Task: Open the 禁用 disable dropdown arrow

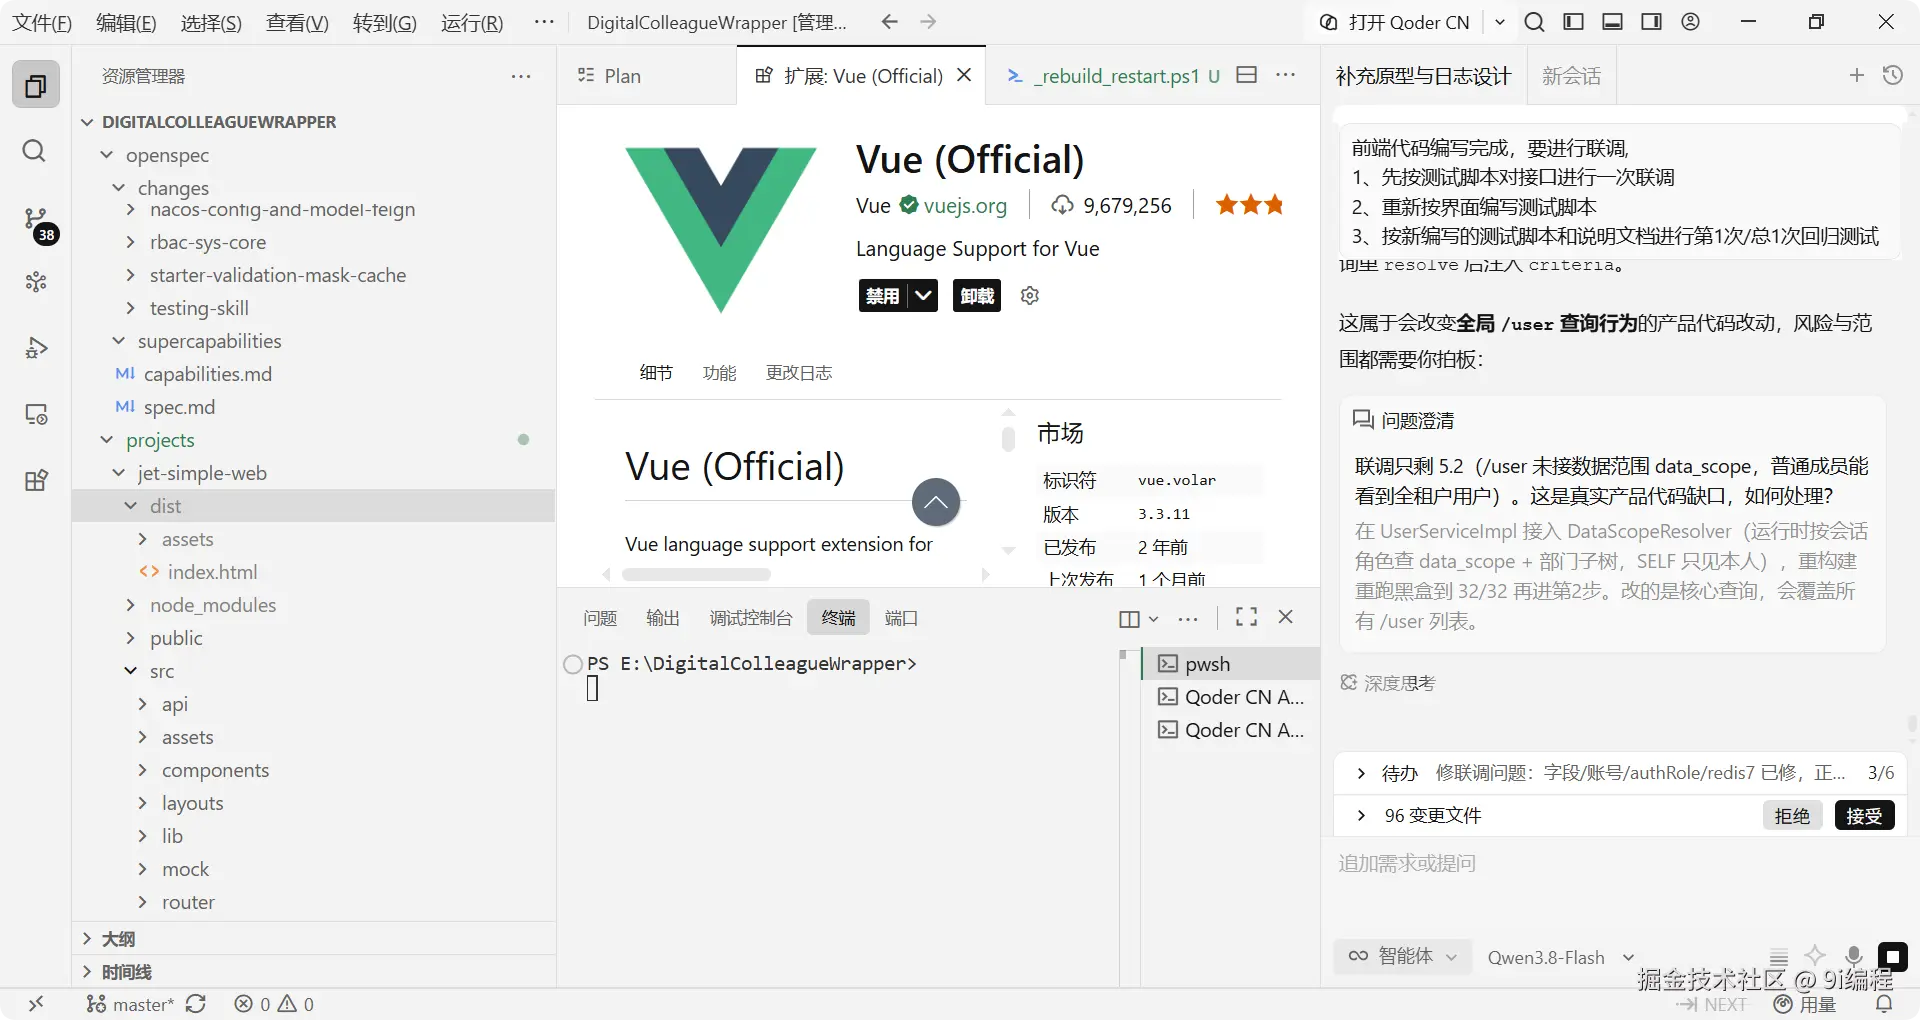Action: (923, 295)
